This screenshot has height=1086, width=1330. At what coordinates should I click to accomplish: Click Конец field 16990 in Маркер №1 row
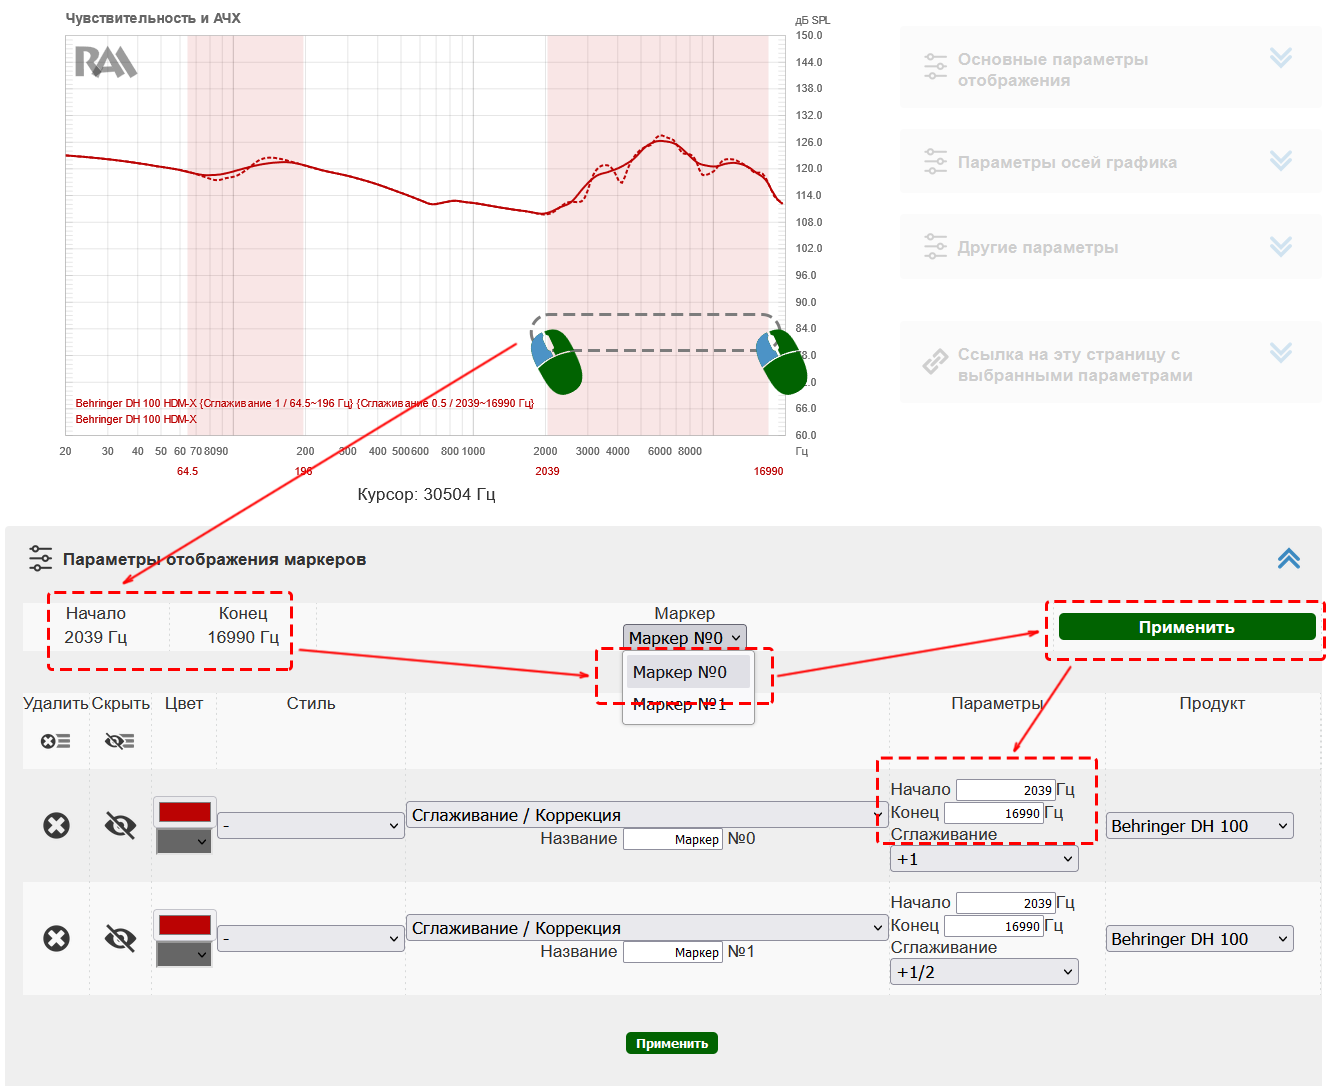994,926
